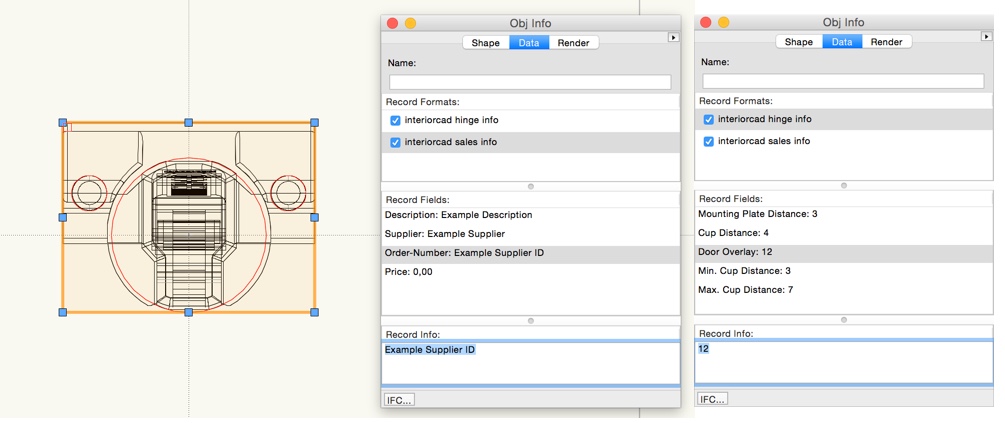Image resolution: width=1005 pixels, height=423 pixels.
Task: Open Render tab in left Obj Info
Action: (x=574, y=43)
